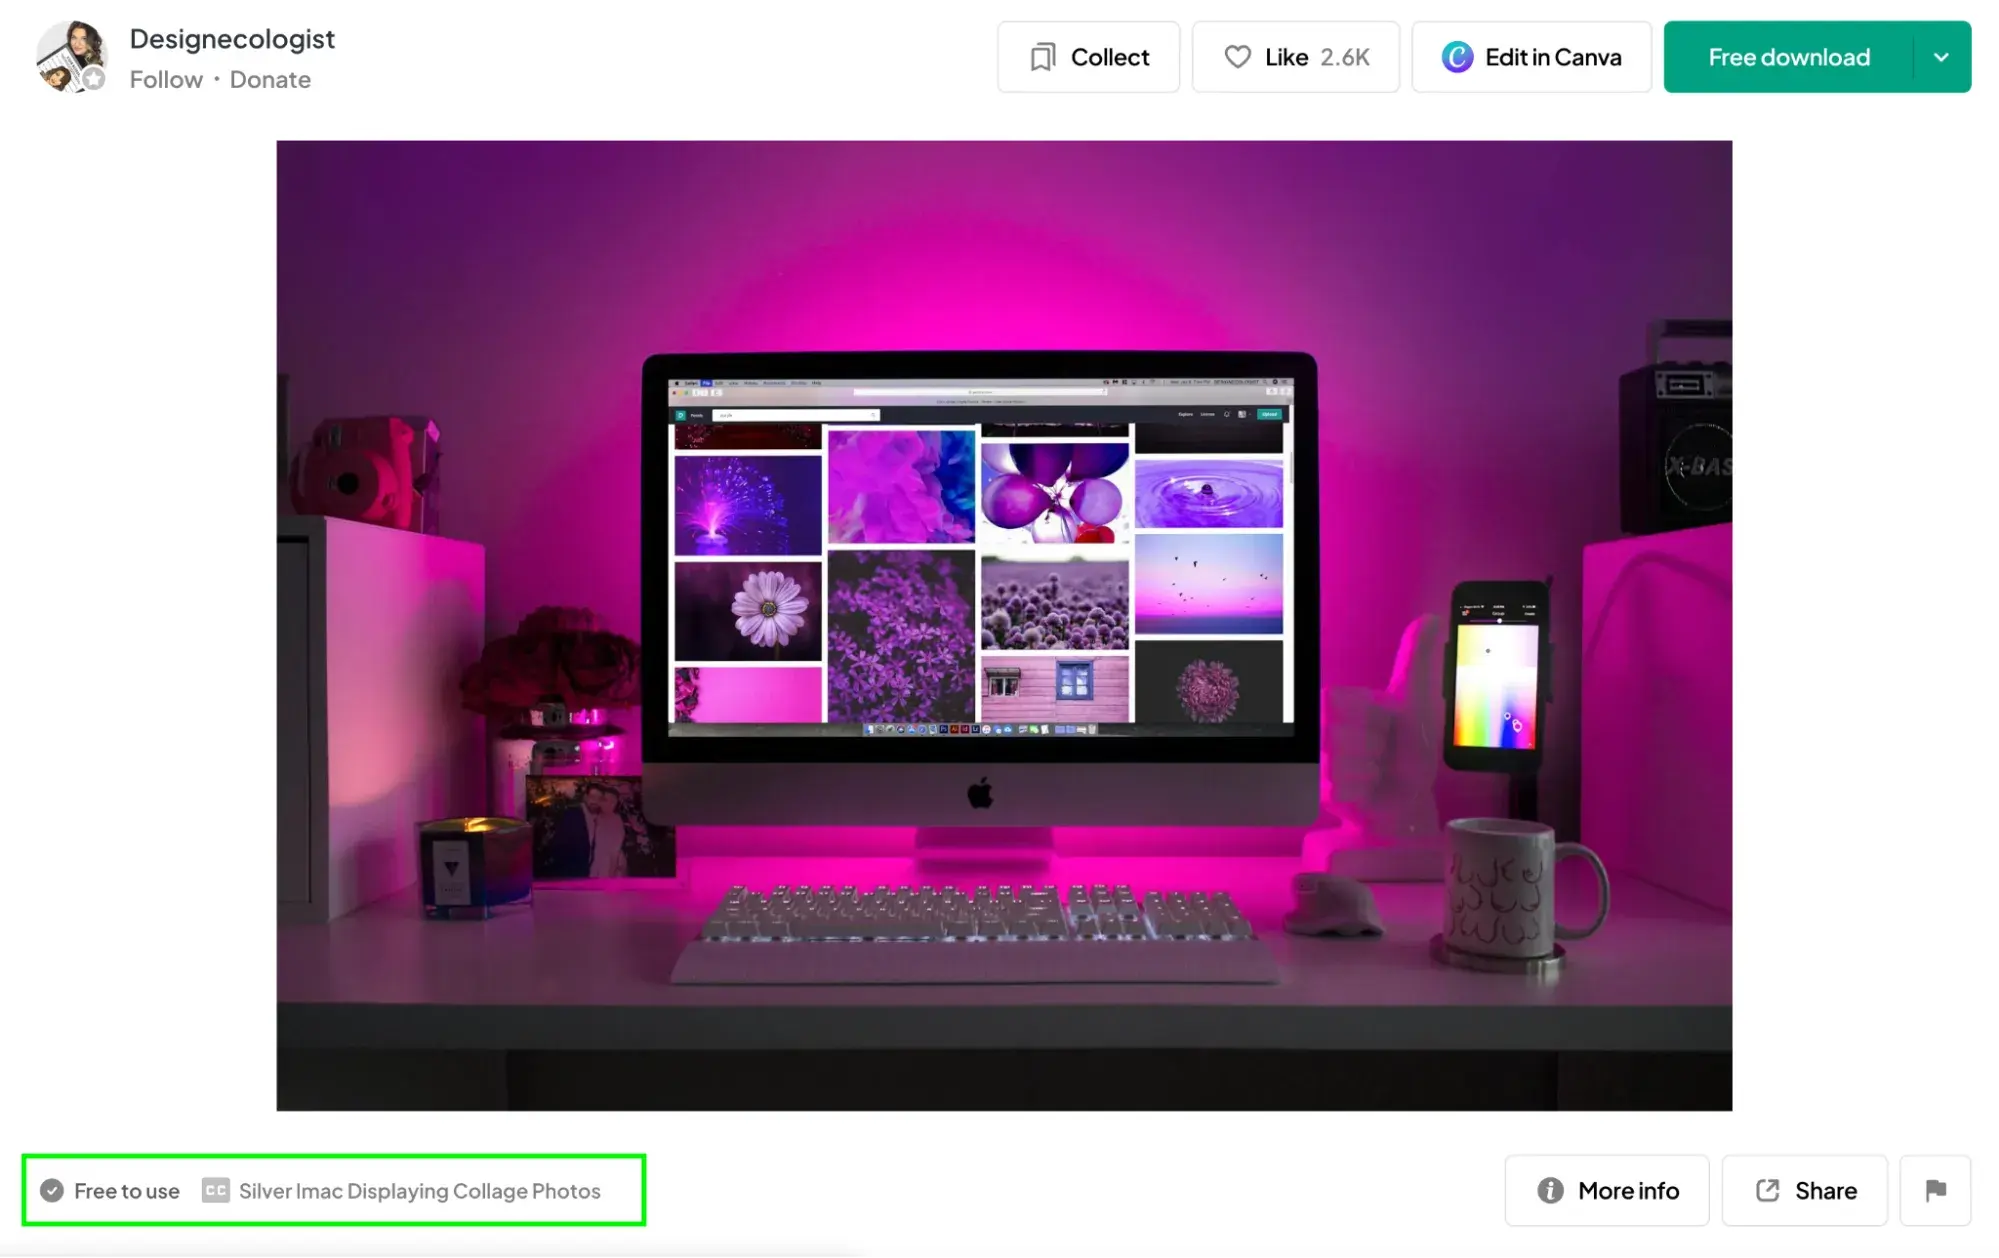The width and height of the screenshot is (1999, 1258).
Task: Click the CC caption icon next to title
Action: 214,1190
